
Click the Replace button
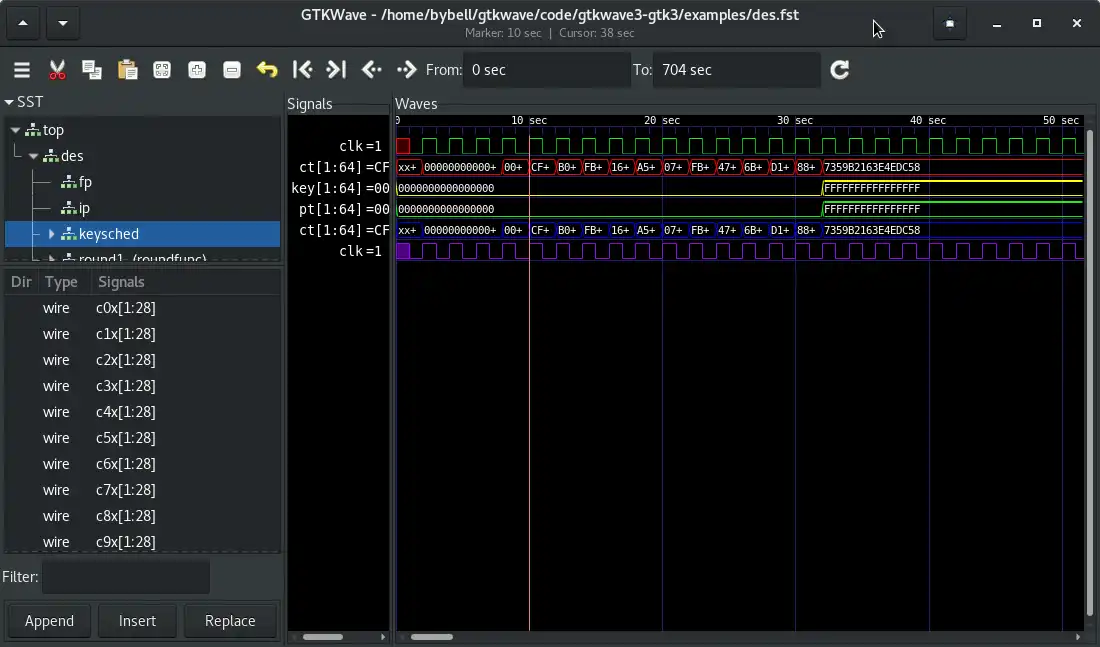(230, 621)
